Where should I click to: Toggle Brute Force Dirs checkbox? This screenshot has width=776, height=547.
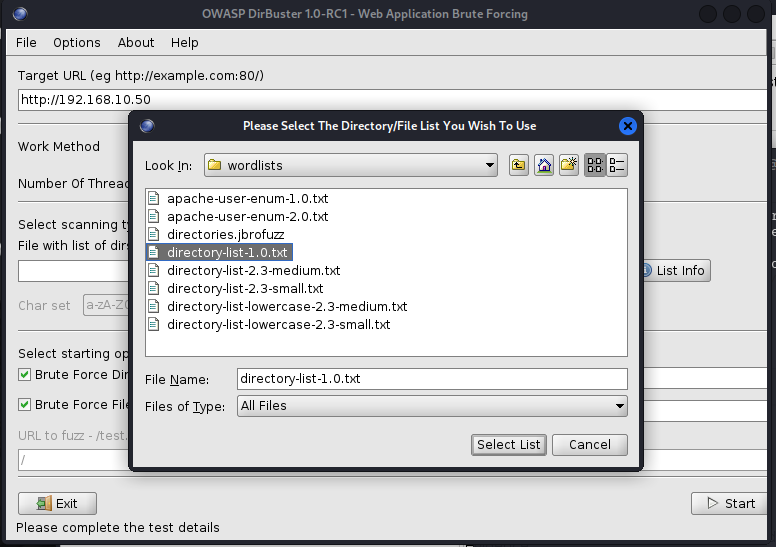pos(24,375)
